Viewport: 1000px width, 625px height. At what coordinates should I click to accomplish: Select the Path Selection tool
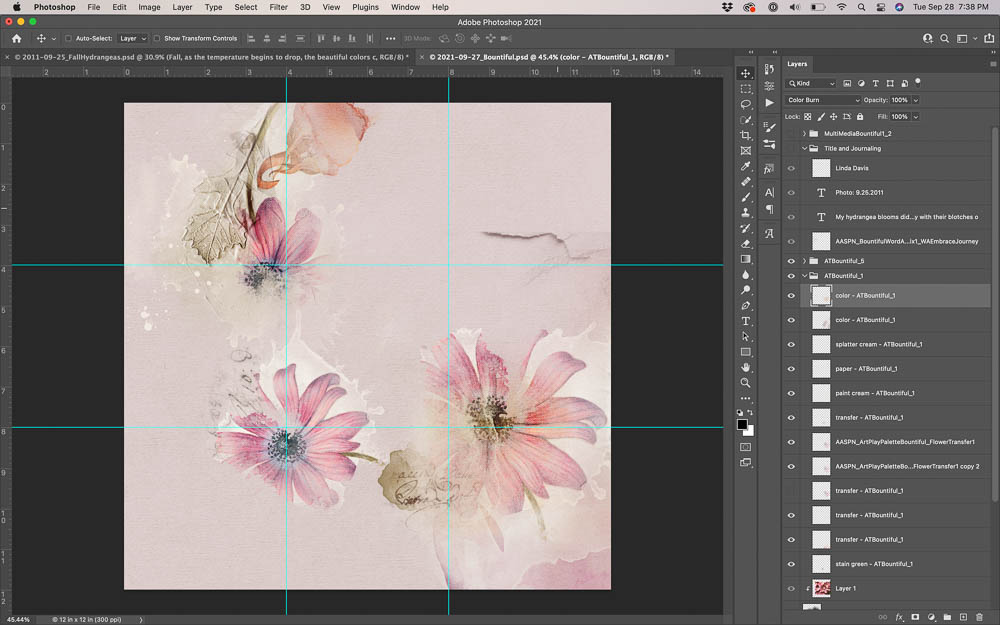click(746, 336)
